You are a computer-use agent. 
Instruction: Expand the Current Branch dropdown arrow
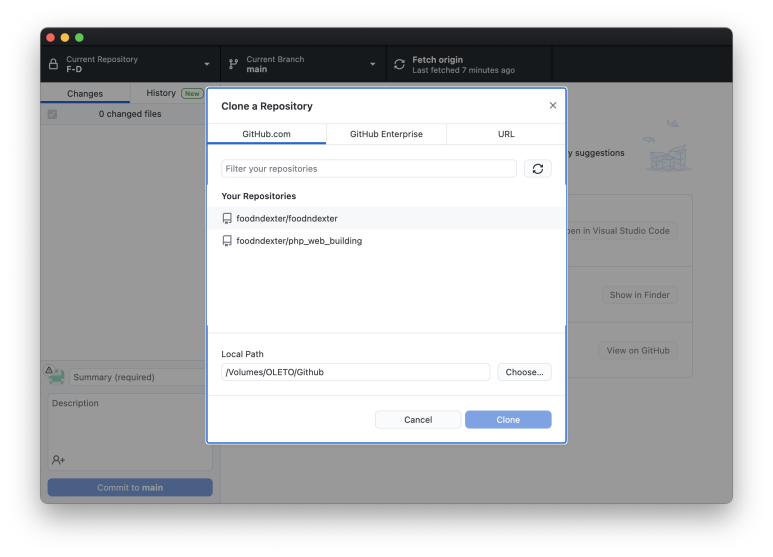tap(373, 64)
